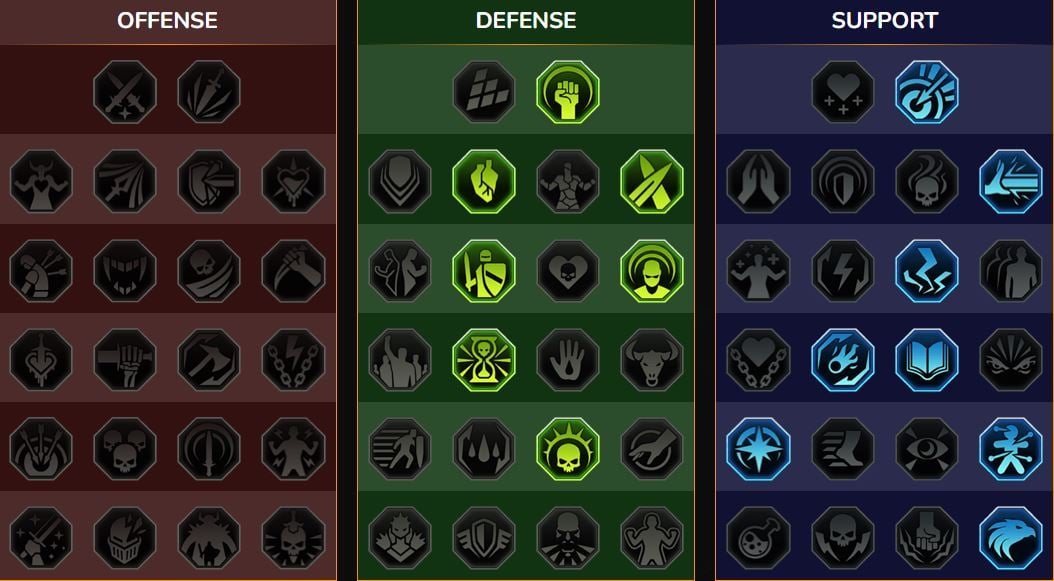The width and height of the screenshot is (1054, 581).
Task: Click the glowing green raised fist mastery
Action: click(x=568, y=92)
